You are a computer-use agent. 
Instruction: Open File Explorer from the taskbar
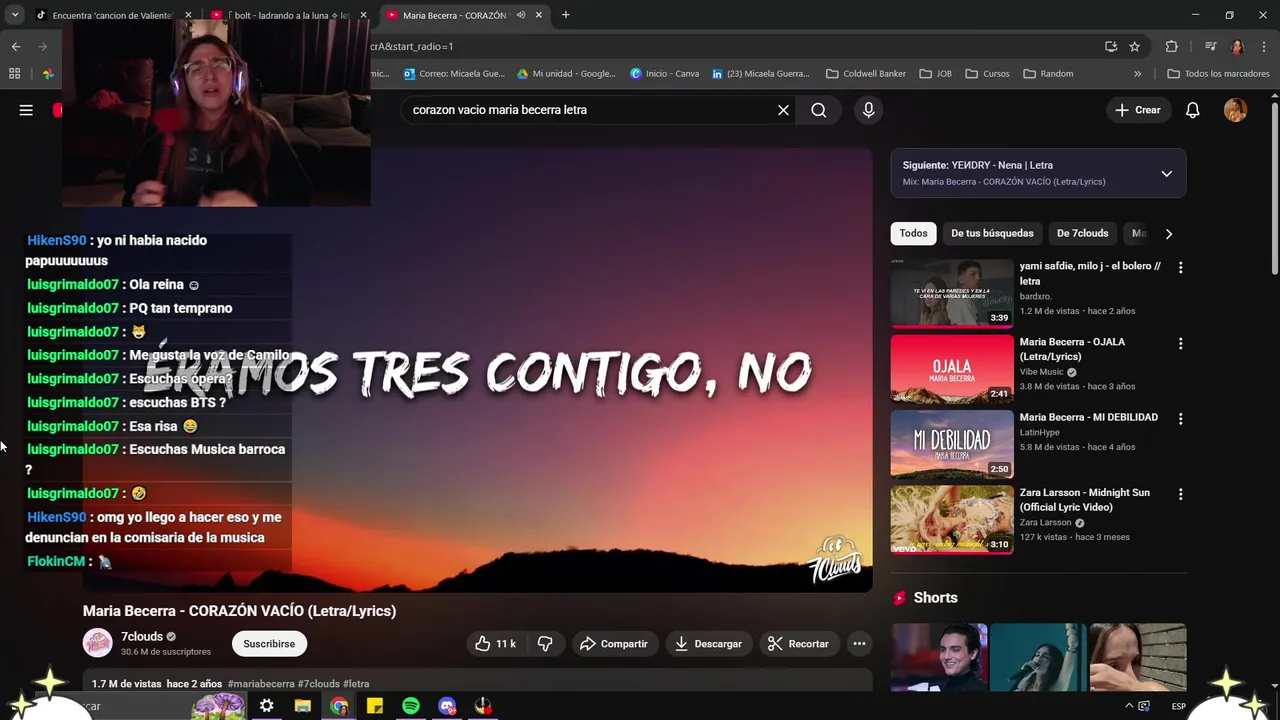pyautogui.click(x=303, y=706)
